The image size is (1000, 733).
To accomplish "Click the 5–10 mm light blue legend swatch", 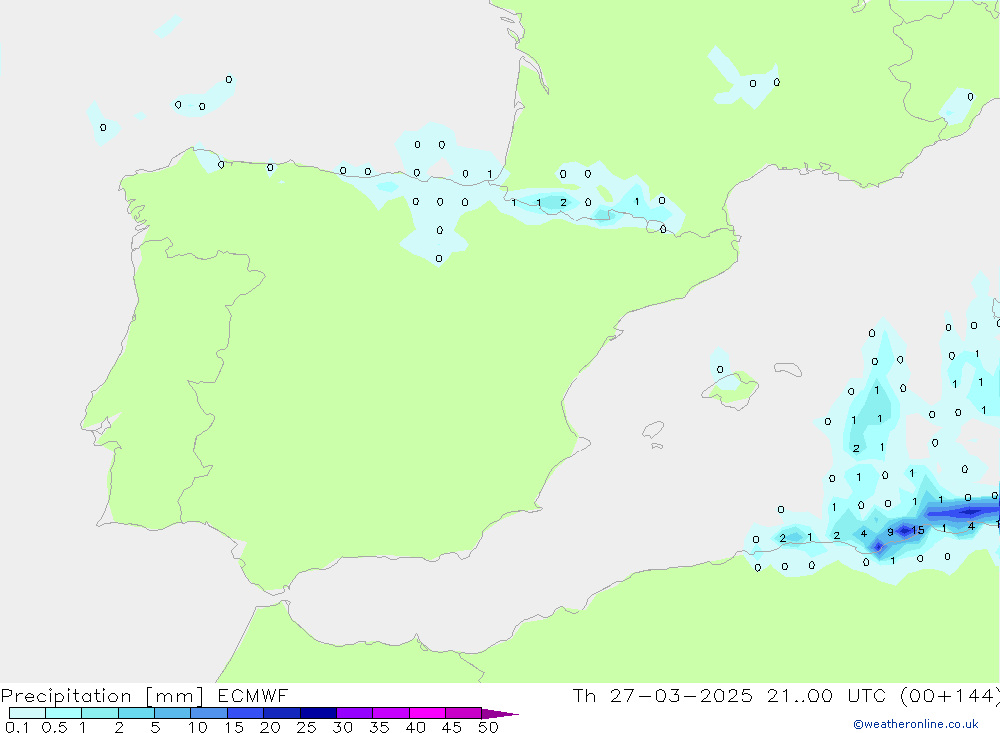I will click(x=173, y=713).
